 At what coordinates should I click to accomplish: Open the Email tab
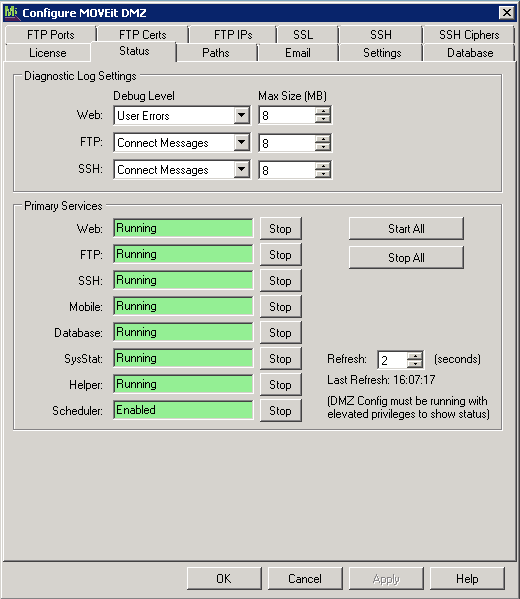[298, 53]
